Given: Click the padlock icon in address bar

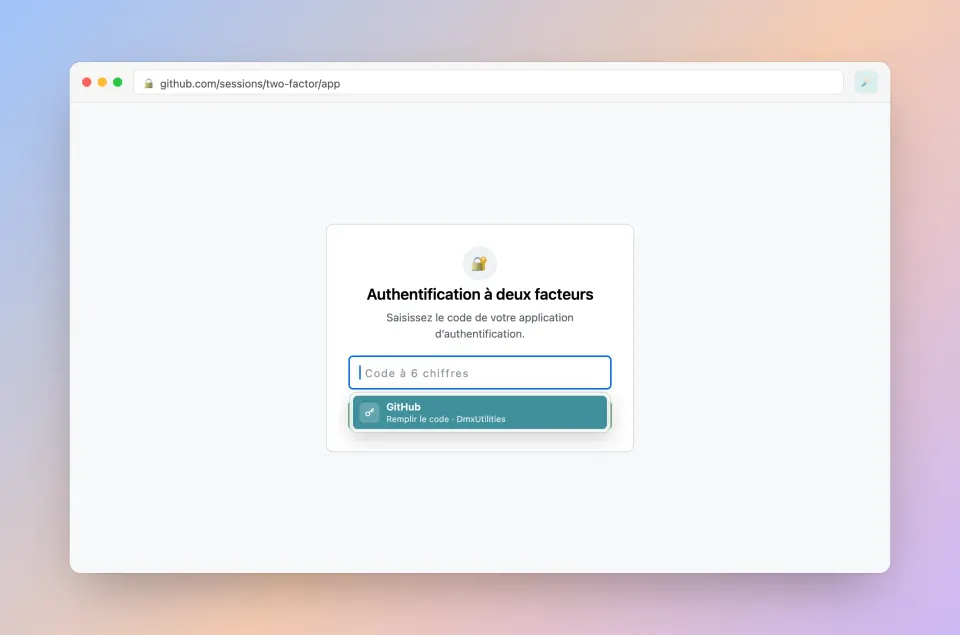Looking at the screenshot, I should click(x=148, y=83).
